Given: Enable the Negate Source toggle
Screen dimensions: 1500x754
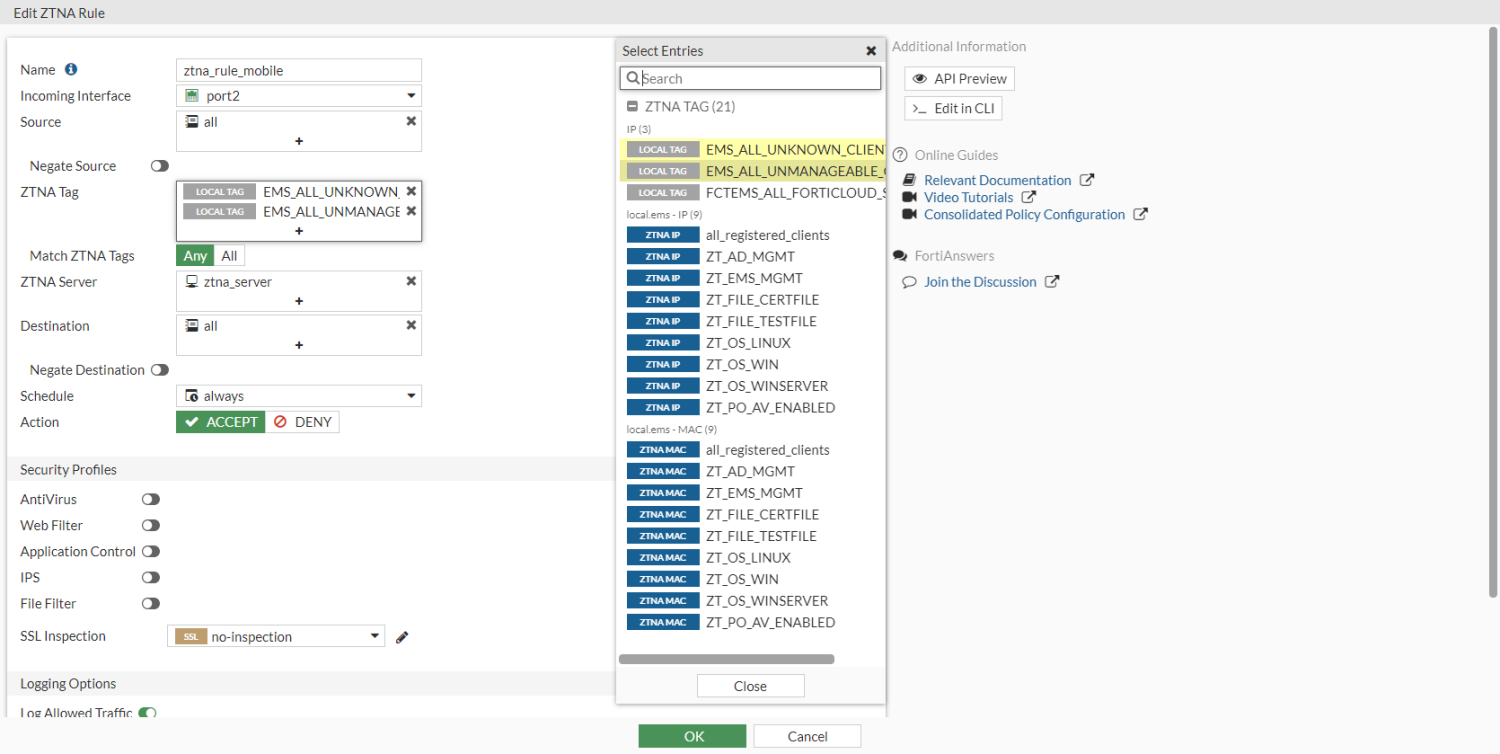Looking at the screenshot, I should (158, 166).
